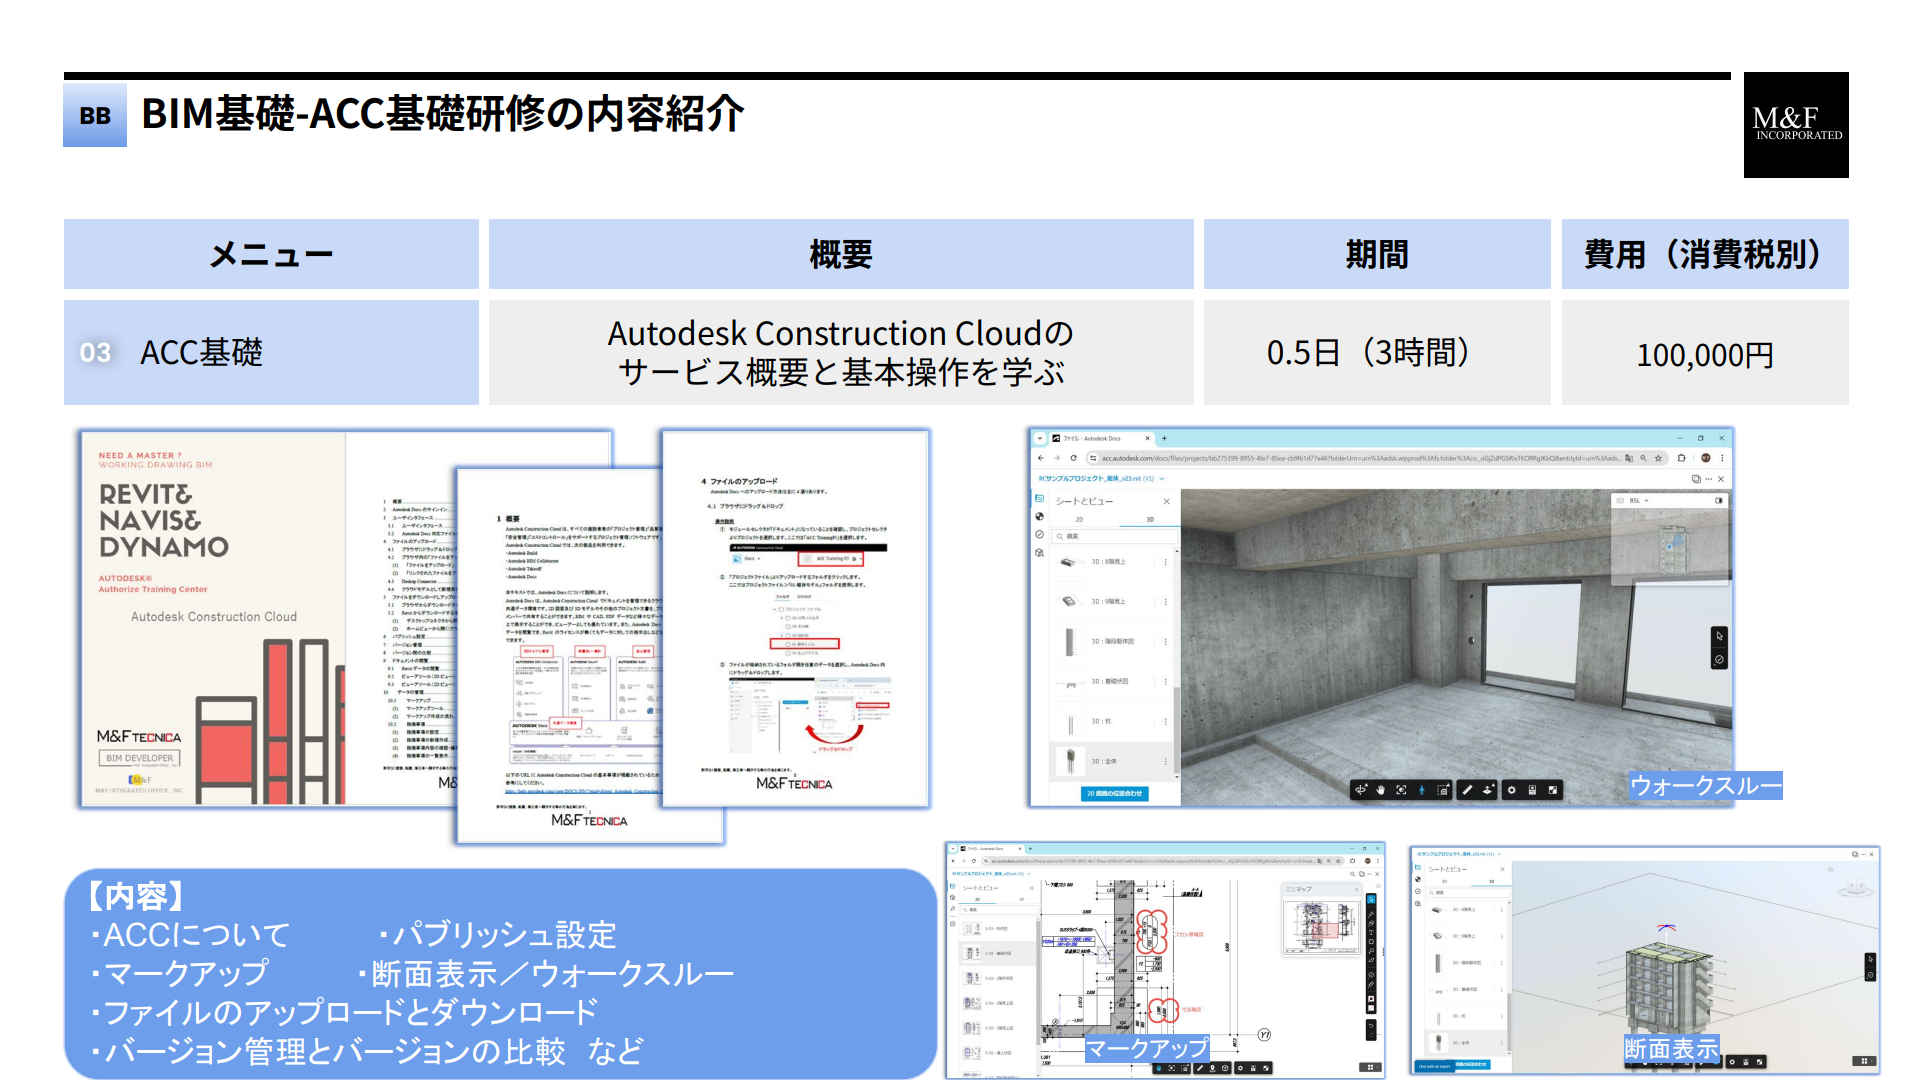Click Revit & Navis & Dynamo textbook cover image
The width and height of the screenshot is (1918, 1080).
(213, 619)
